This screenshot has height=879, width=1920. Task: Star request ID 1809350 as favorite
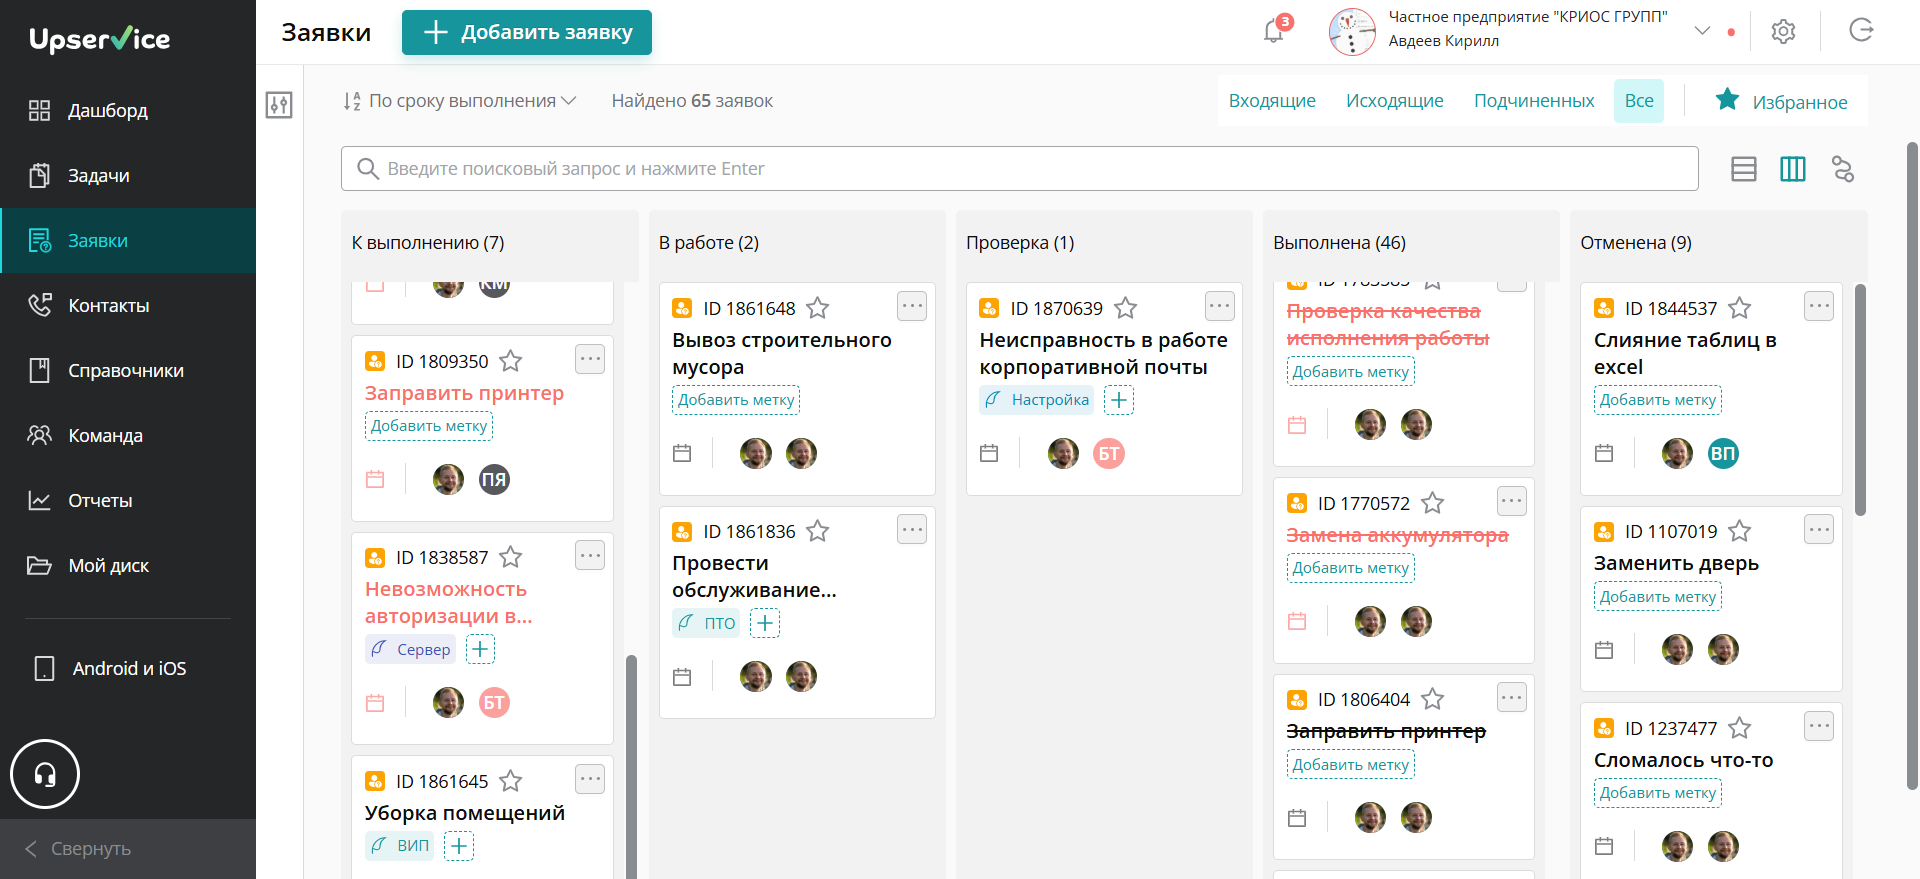coord(511,361)
